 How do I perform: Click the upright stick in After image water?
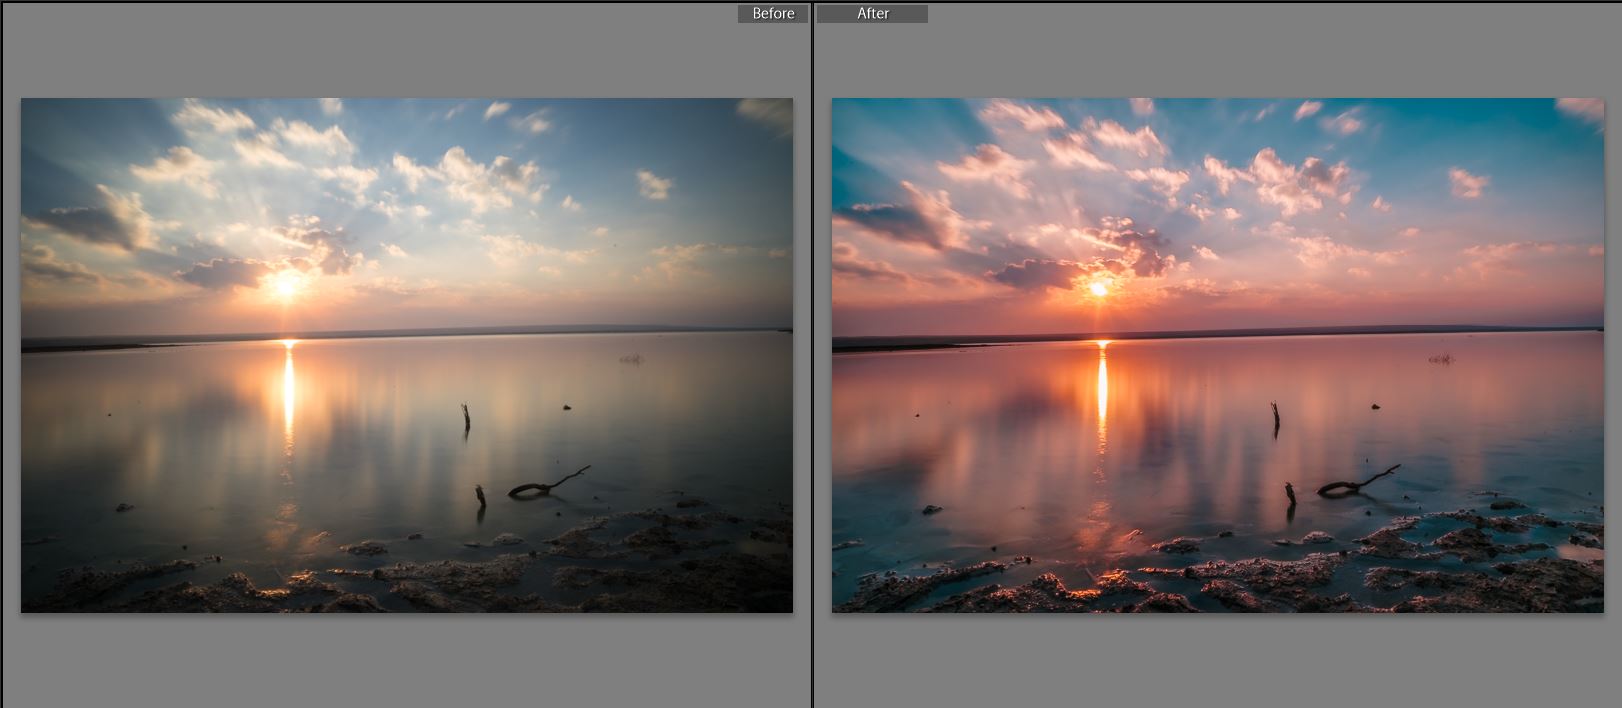(x=1275, y=417)
